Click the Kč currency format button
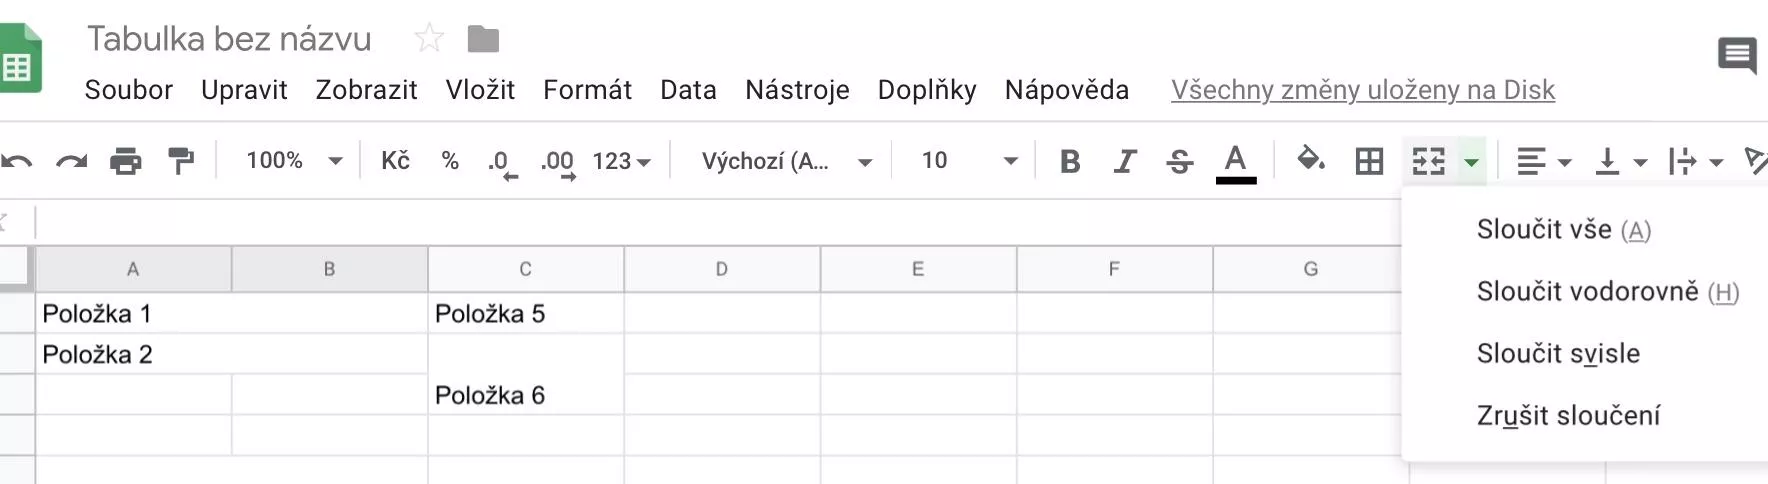This screenshot has height=484, width=1768. click(x=395, y=161)
